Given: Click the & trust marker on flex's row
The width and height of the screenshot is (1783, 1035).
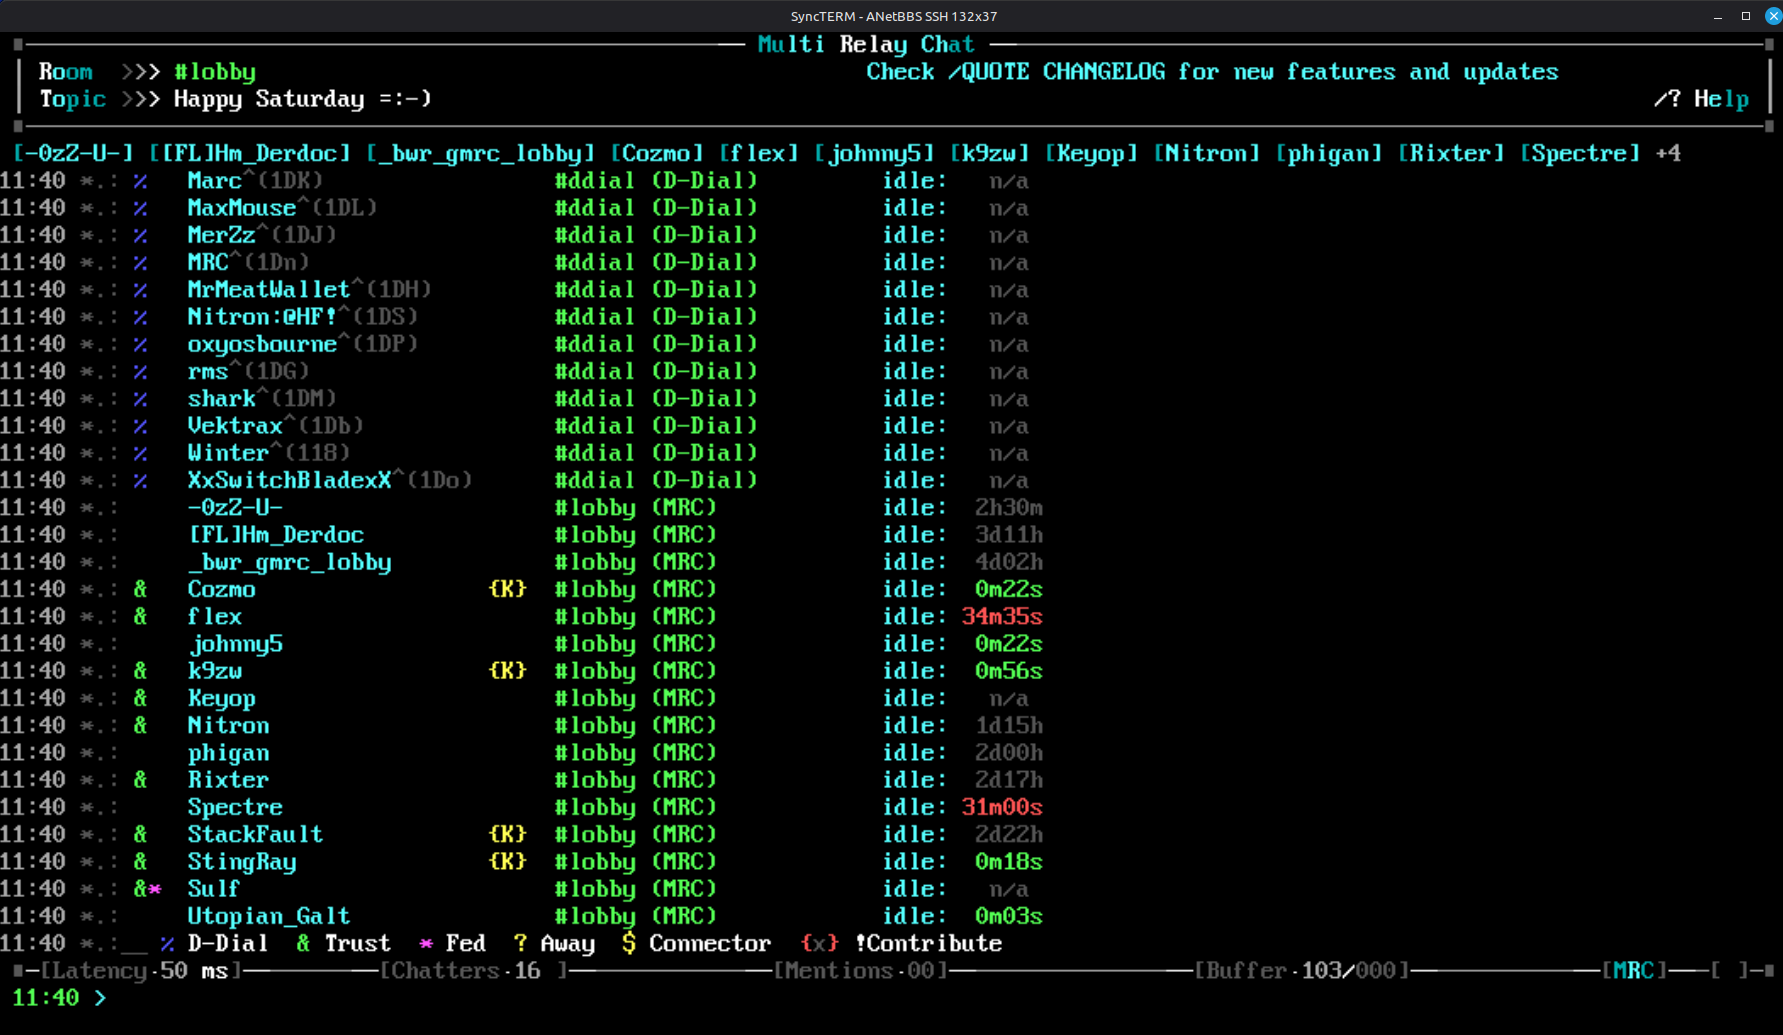Looking at the screenshot, I should click(x=140, y=616).
